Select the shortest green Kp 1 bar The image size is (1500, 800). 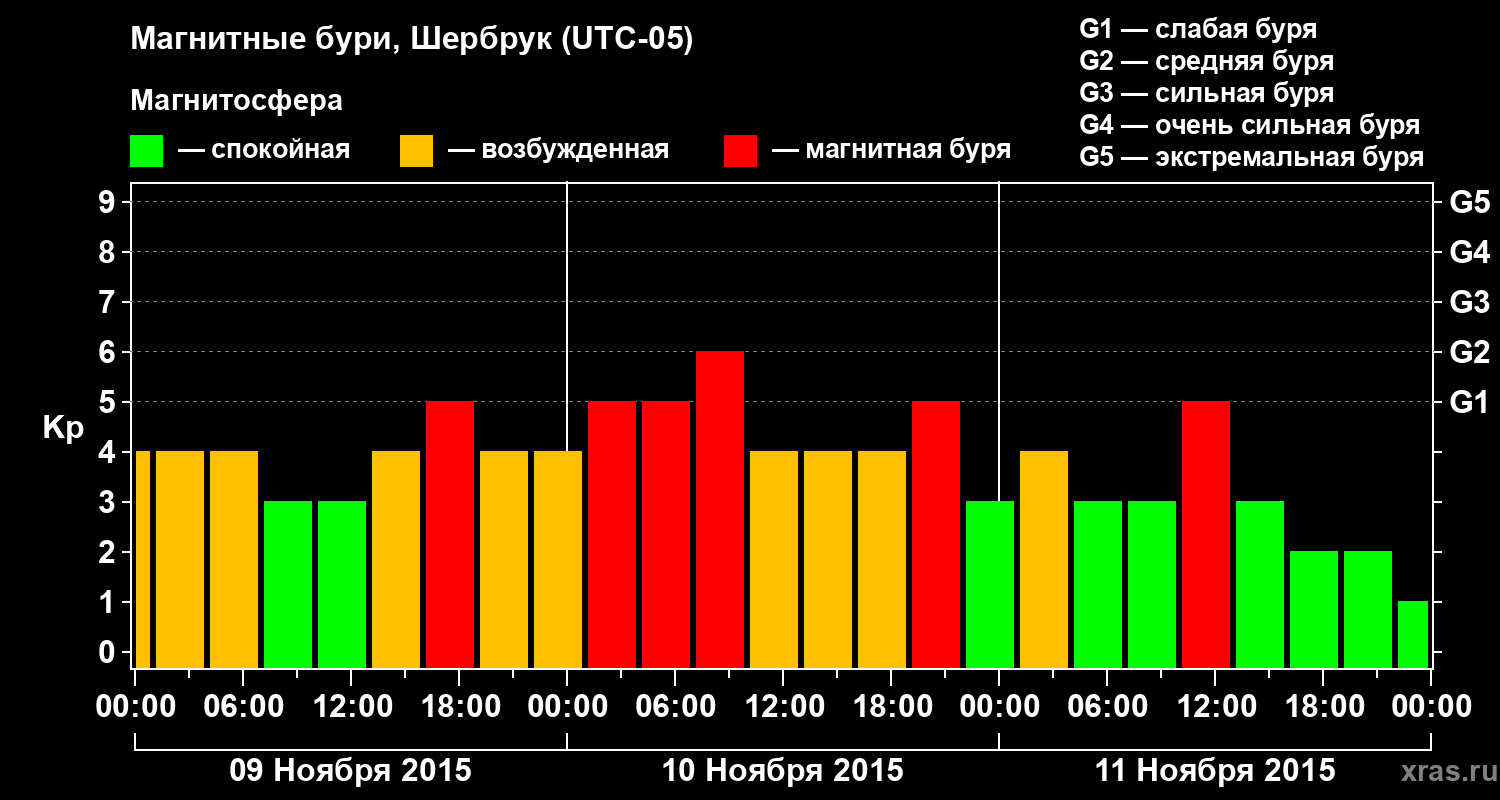tap(1413, 635)
